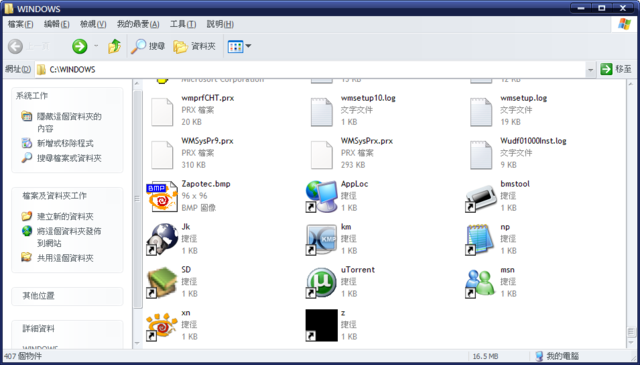Select the wmsetup10.log file icon
Image resolution: width=640 pixels, height=365 pixels.
(322, 112)
